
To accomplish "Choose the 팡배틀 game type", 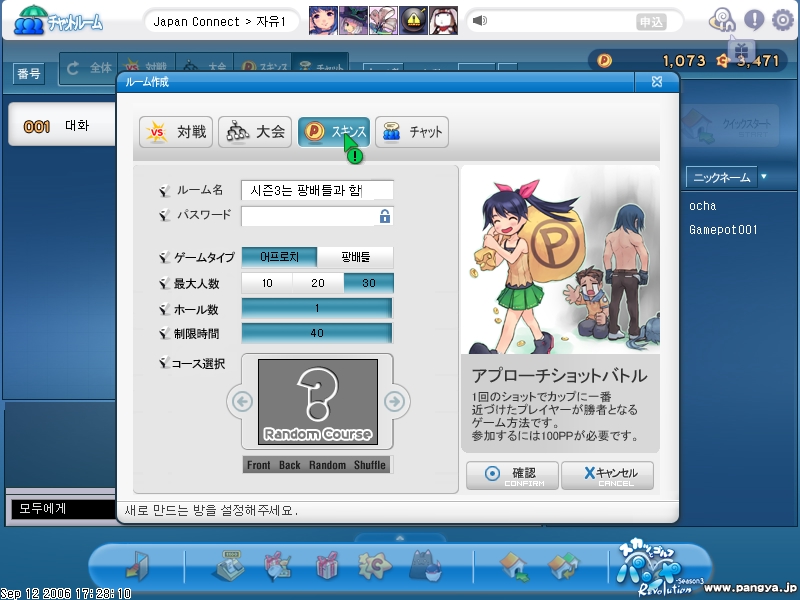I will (355, 257).
